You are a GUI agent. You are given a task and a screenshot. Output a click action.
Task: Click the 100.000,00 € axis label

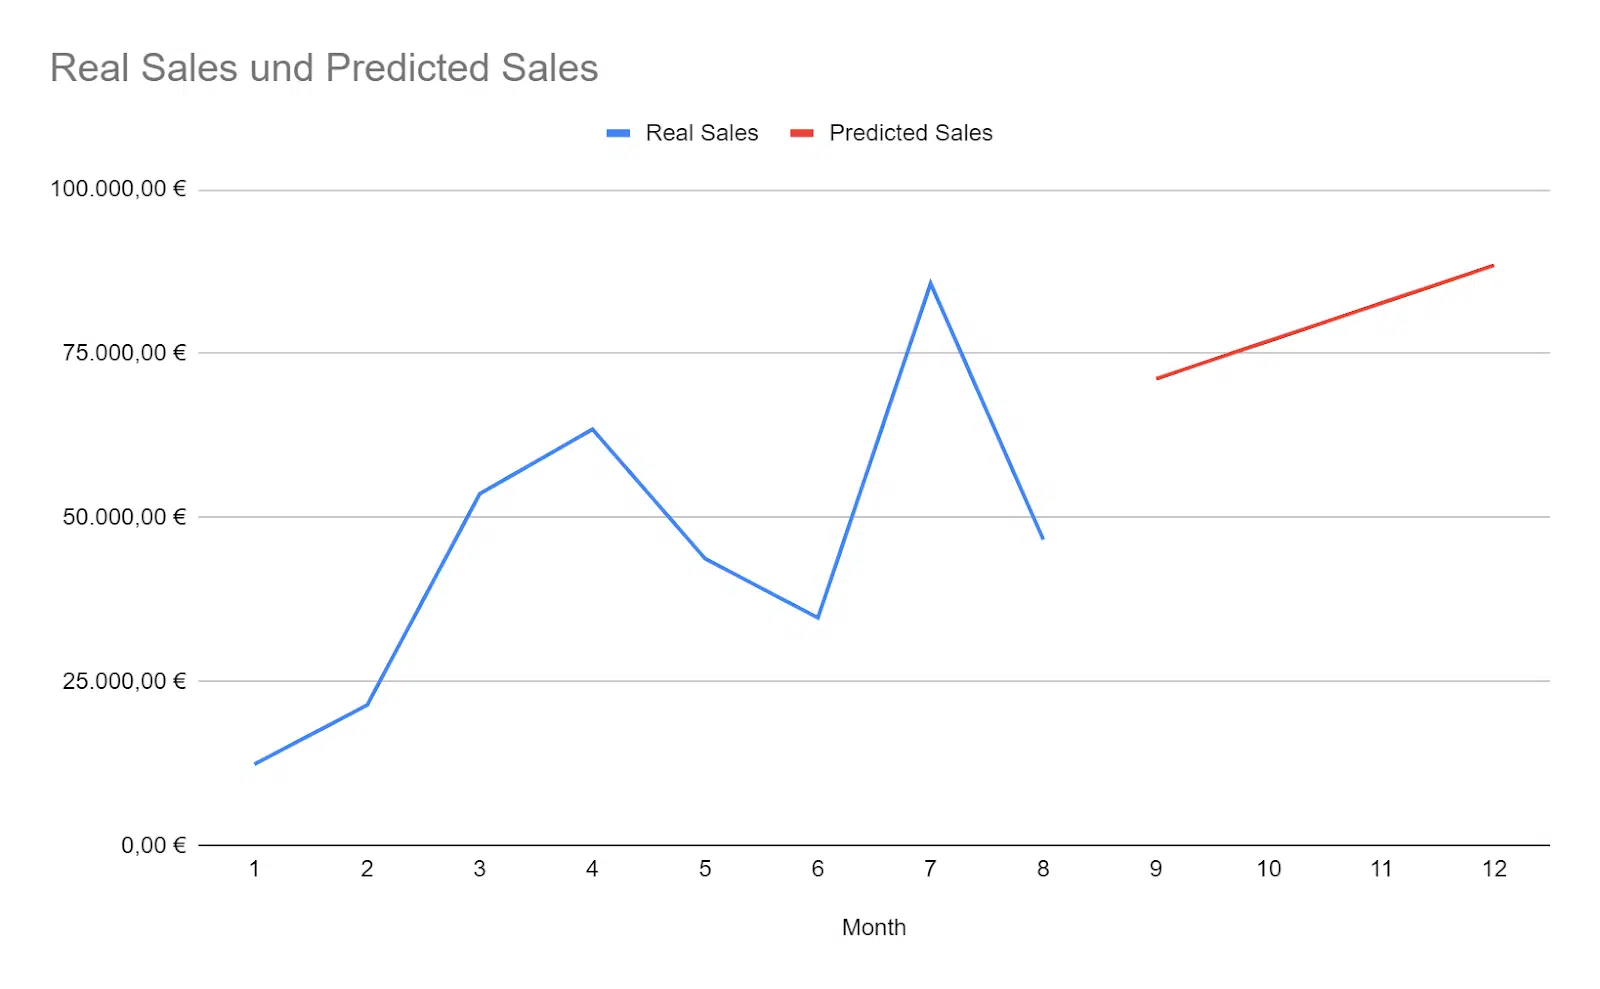point(118,189)
